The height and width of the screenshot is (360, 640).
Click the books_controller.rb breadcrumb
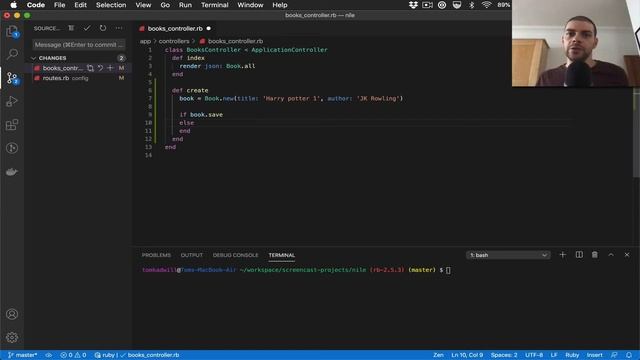(235, 41)
